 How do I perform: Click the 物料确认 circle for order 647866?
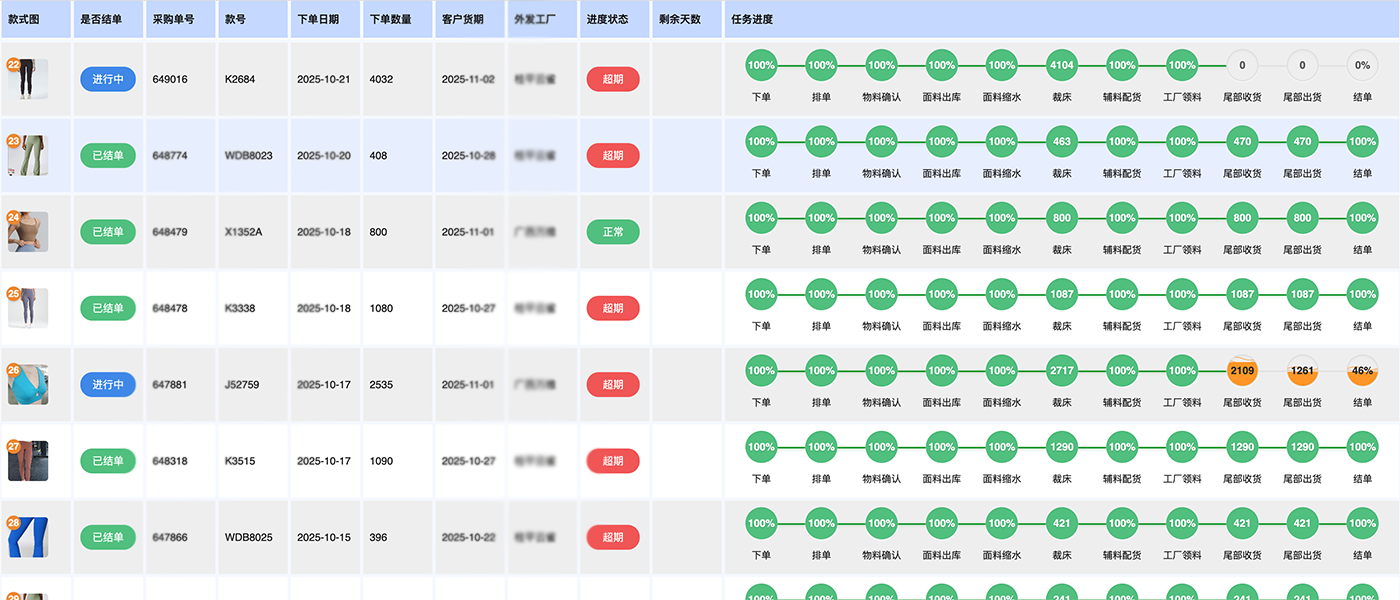tap(881, 523)
